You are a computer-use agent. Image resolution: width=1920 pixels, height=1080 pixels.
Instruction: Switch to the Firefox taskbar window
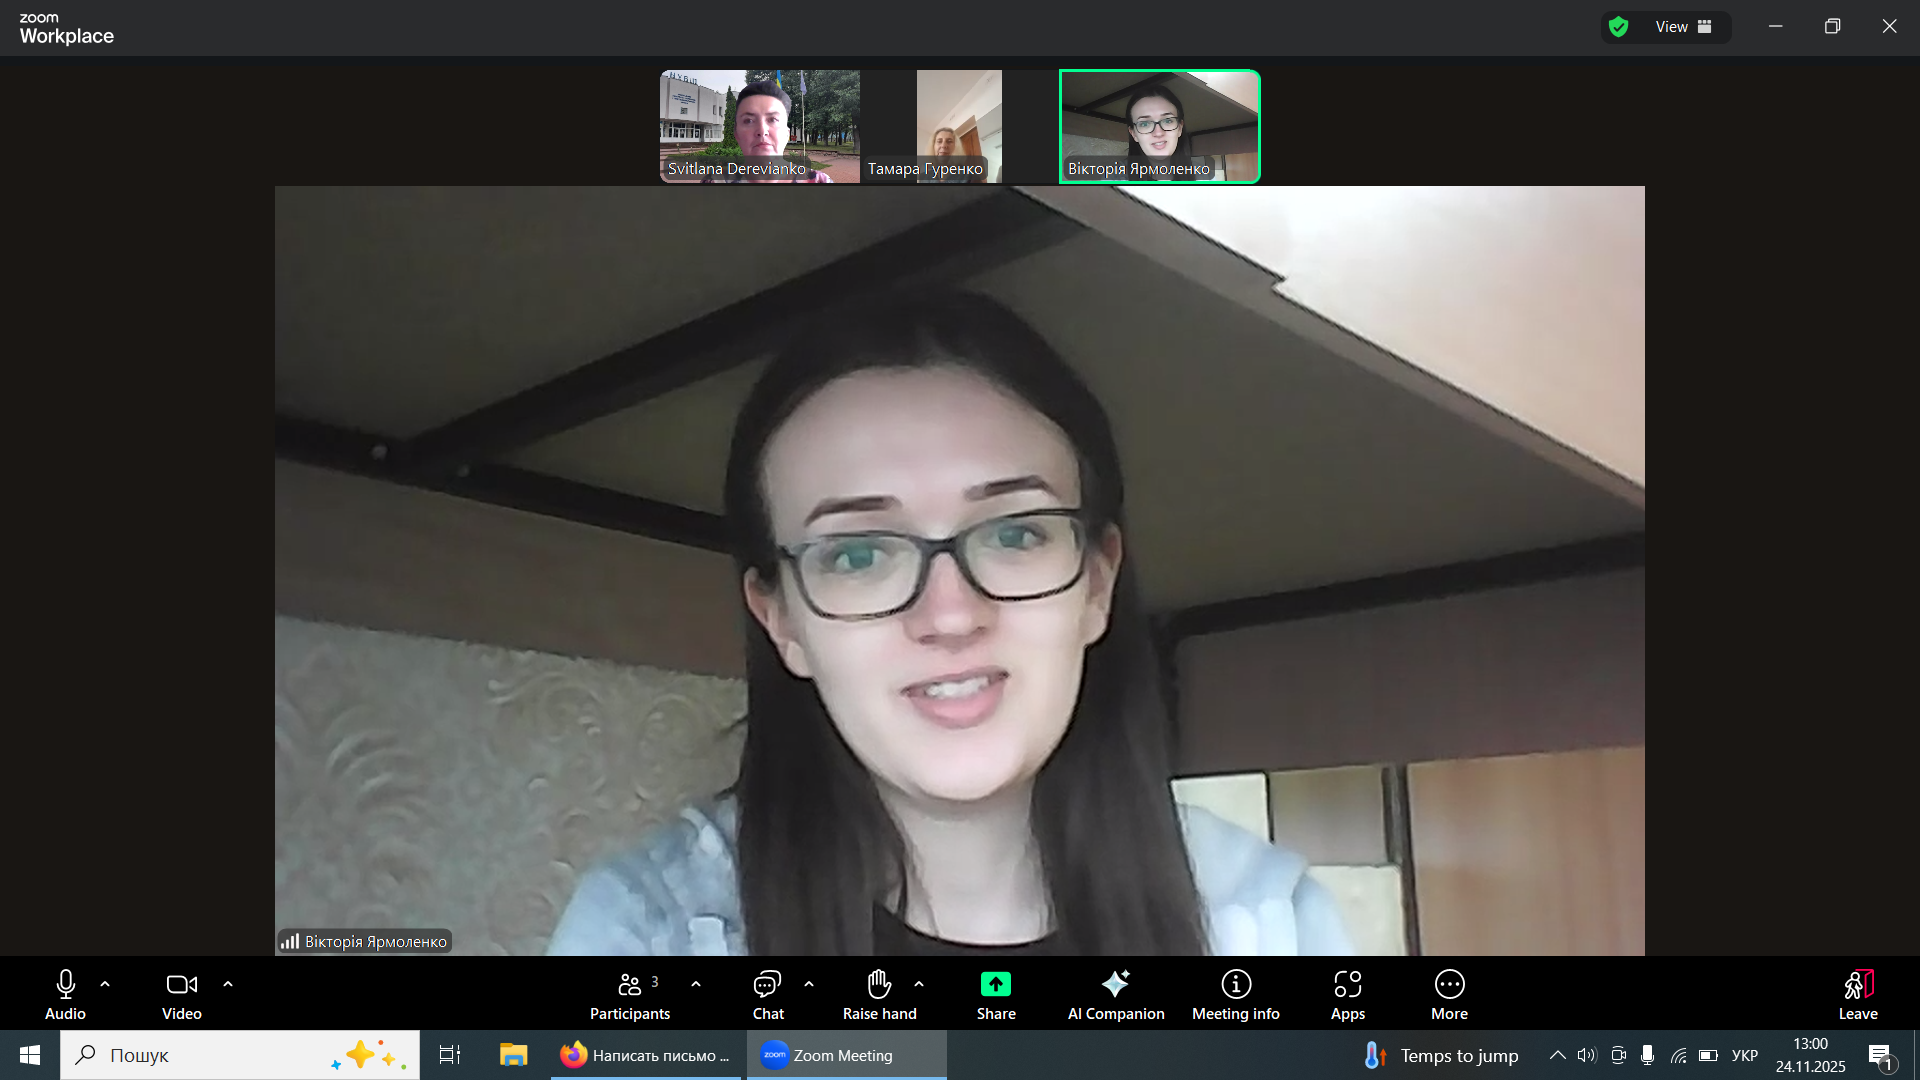pyautogui.click(x=648, y=1055)
